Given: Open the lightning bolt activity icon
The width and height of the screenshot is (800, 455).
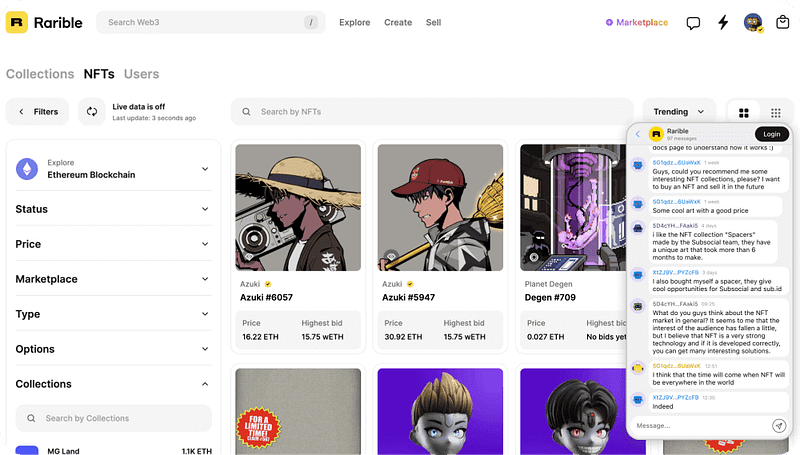Looking at the screenshot, I should 723,22.
